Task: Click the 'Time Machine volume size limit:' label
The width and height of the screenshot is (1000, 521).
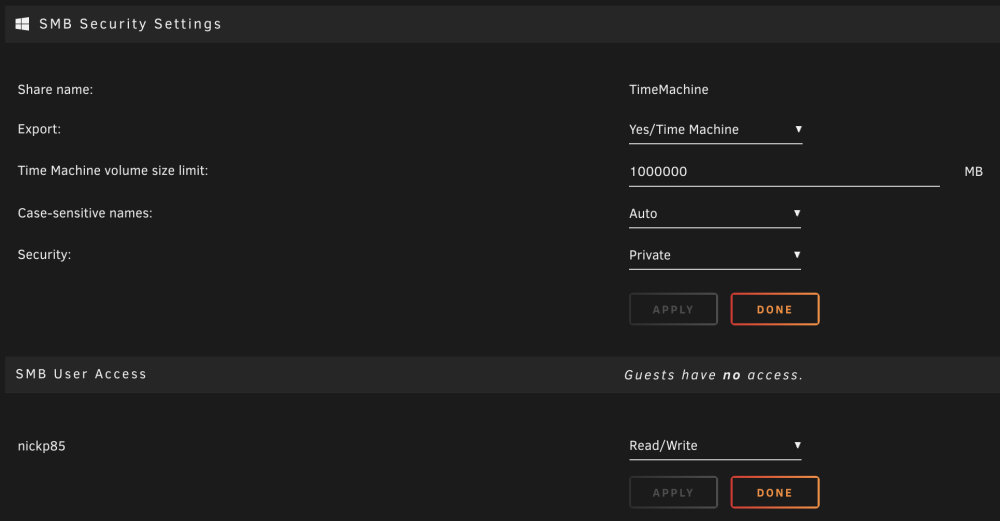Action: 113,171
